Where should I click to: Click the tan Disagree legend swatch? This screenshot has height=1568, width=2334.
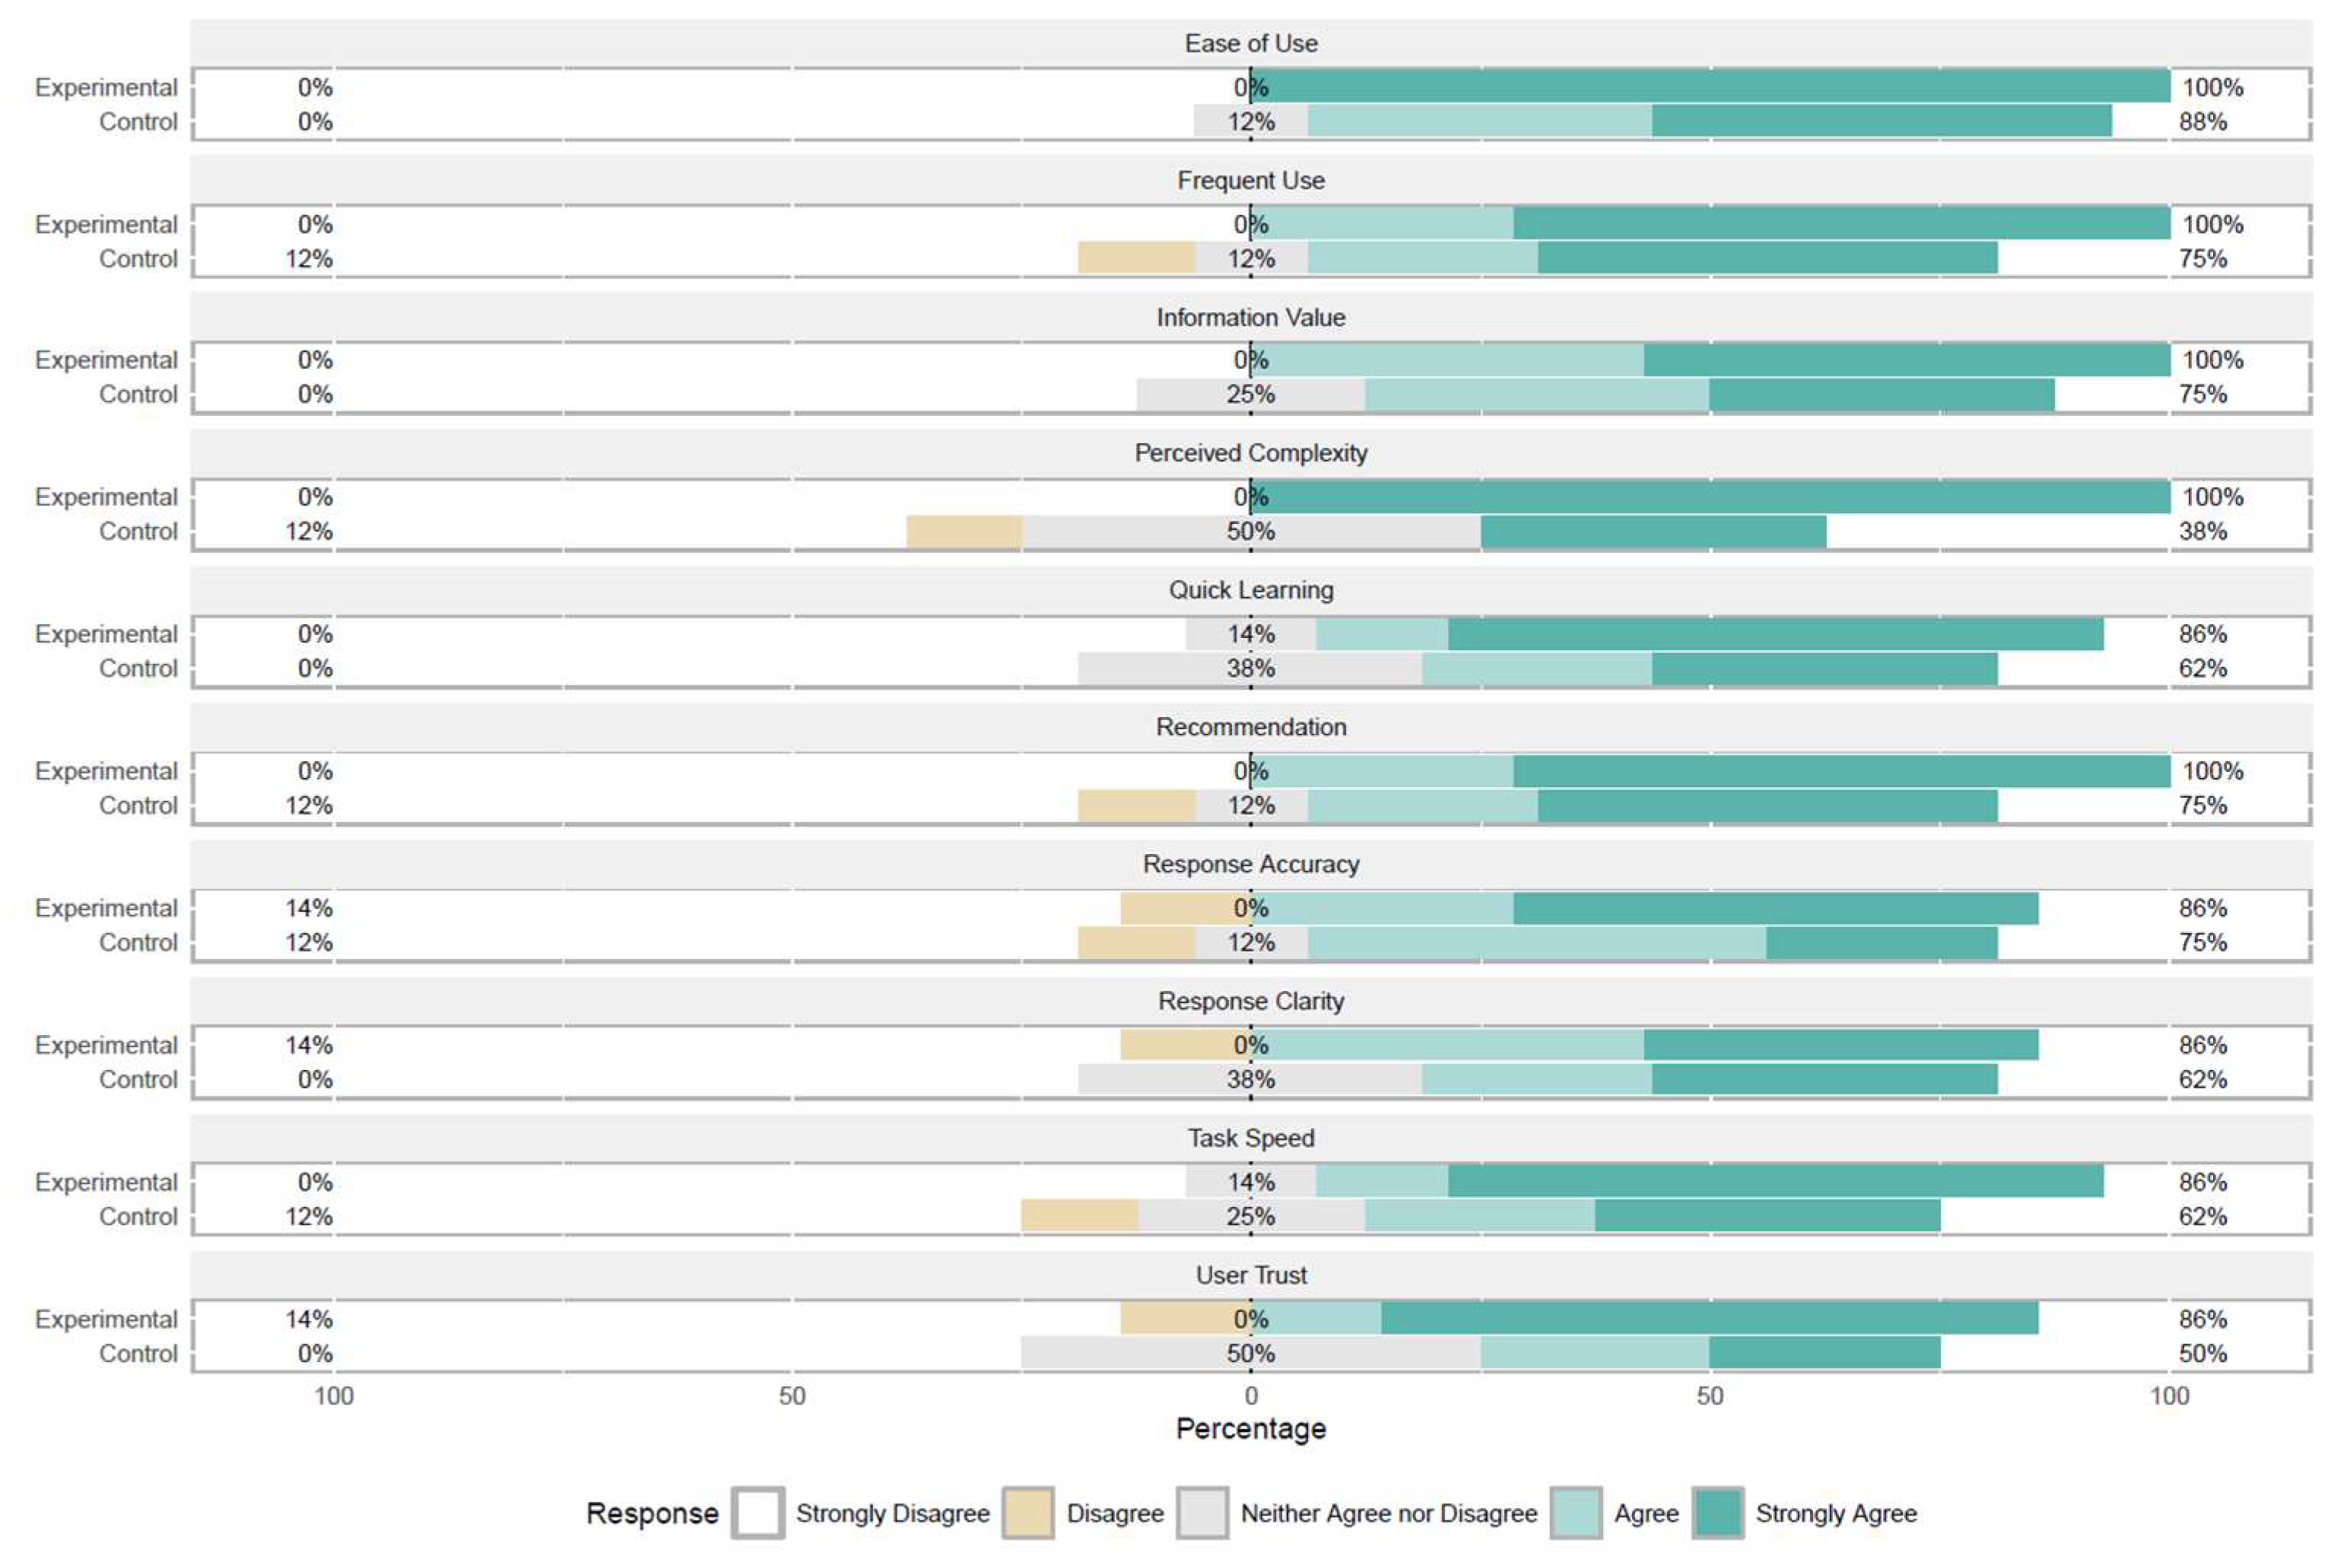(x=1028, y=1512)
